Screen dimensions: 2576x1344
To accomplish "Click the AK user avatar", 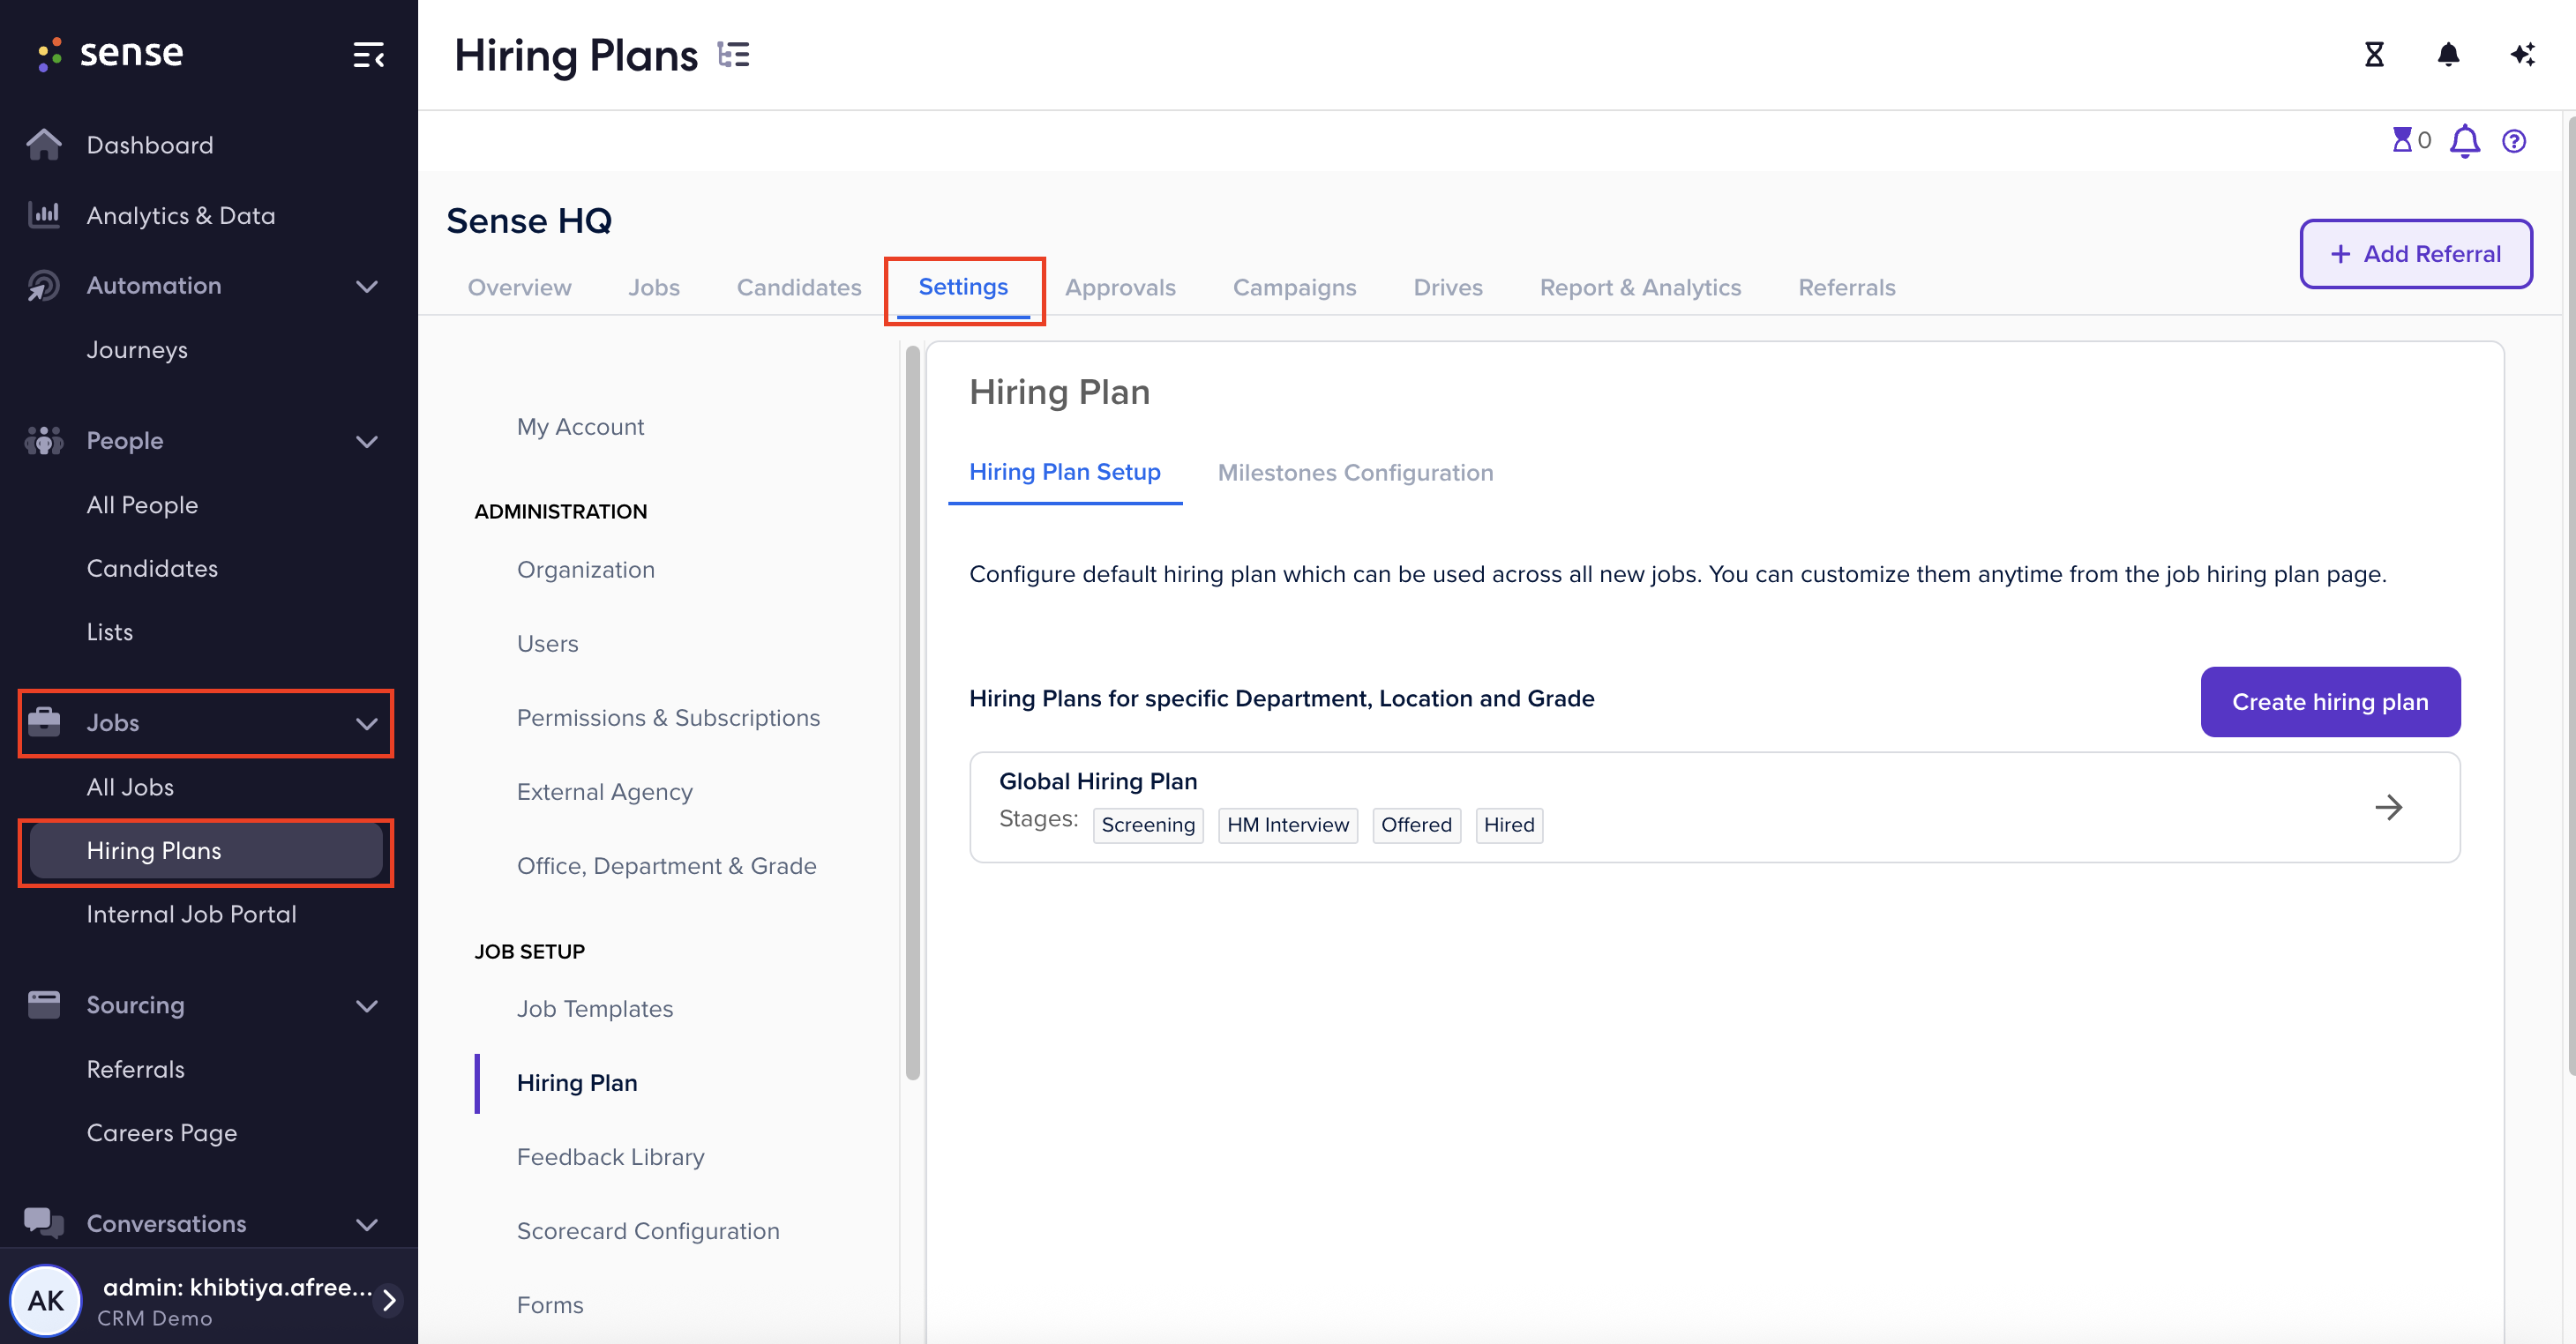I will point(46,1300).
